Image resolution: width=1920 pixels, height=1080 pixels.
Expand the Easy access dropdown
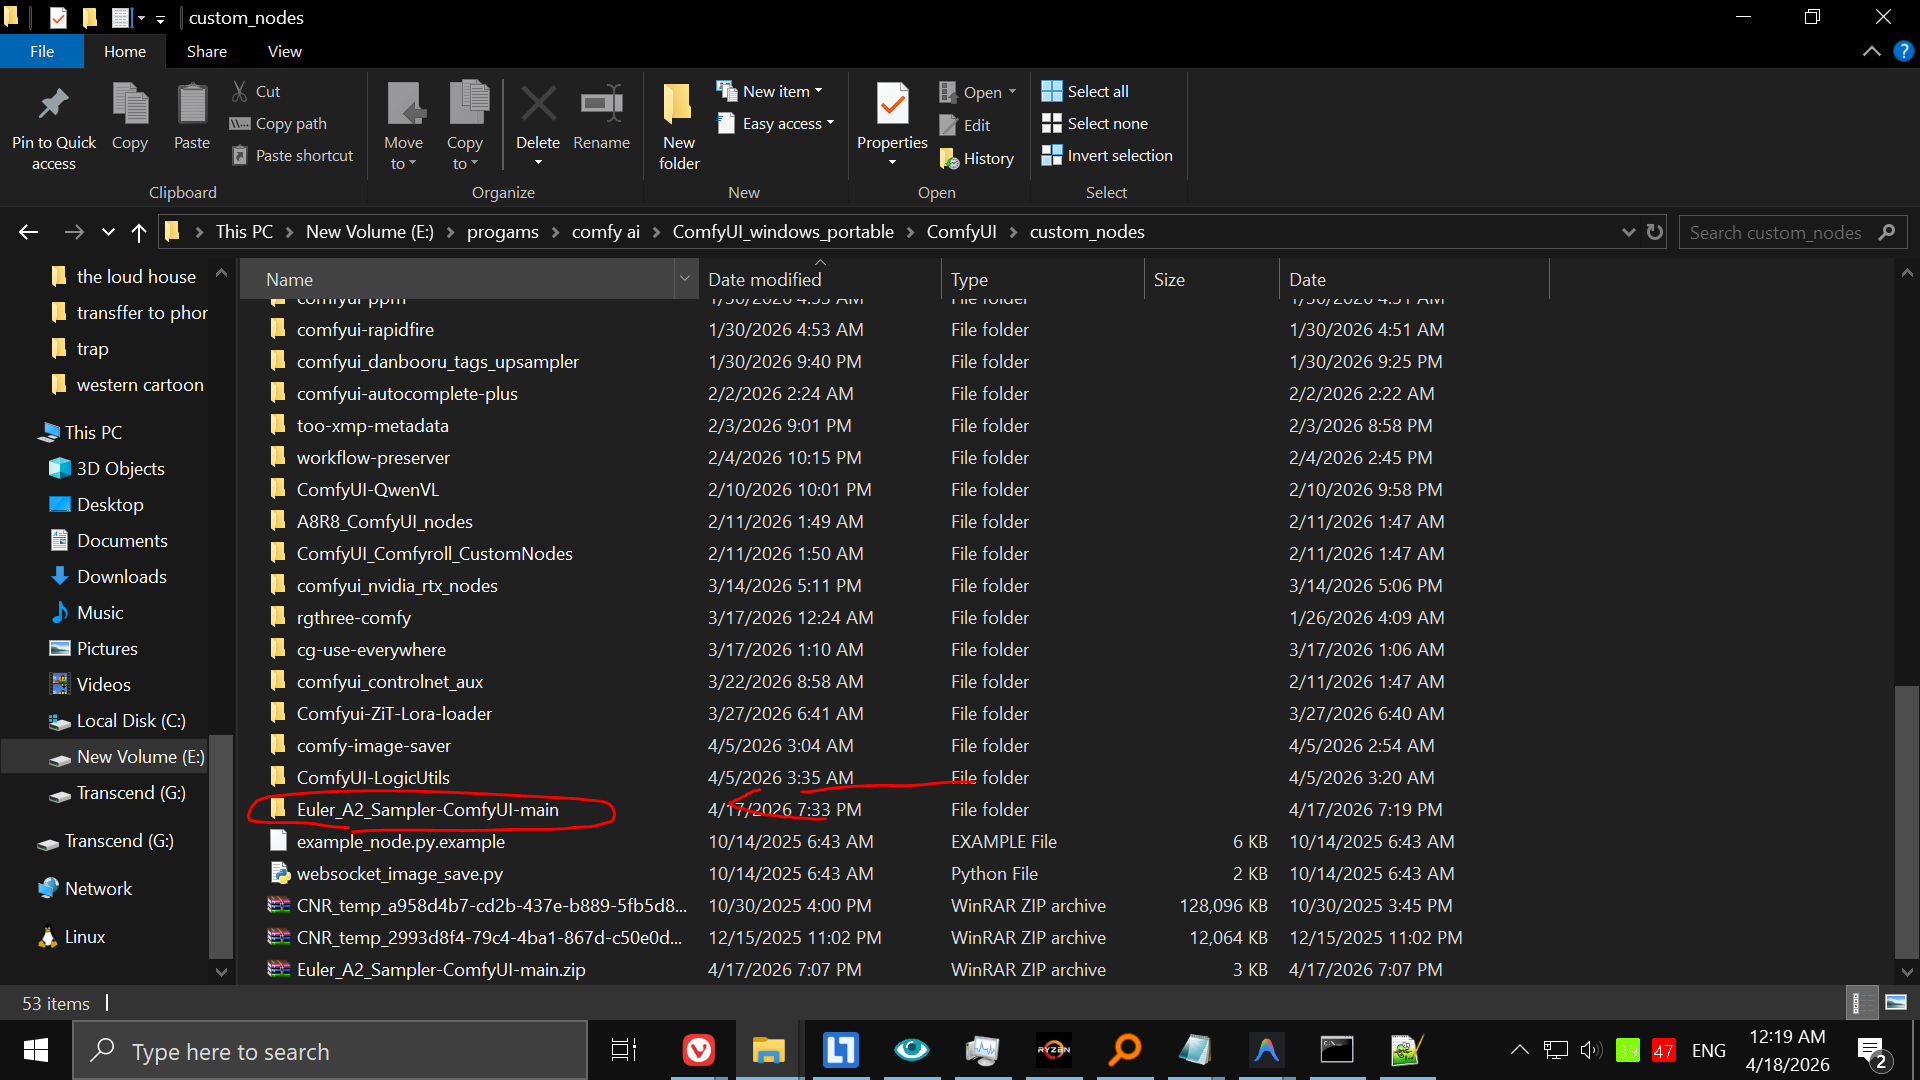[776, 123]
